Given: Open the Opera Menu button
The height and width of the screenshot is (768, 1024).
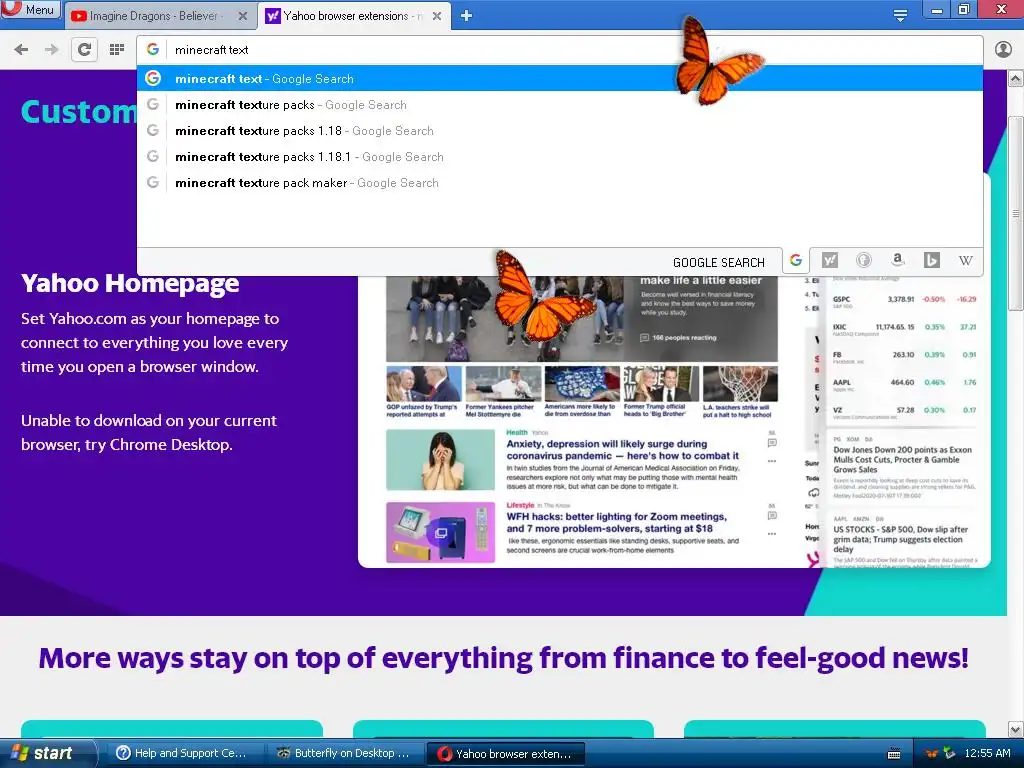Looking at the screenshot, I should coord(31,10).
